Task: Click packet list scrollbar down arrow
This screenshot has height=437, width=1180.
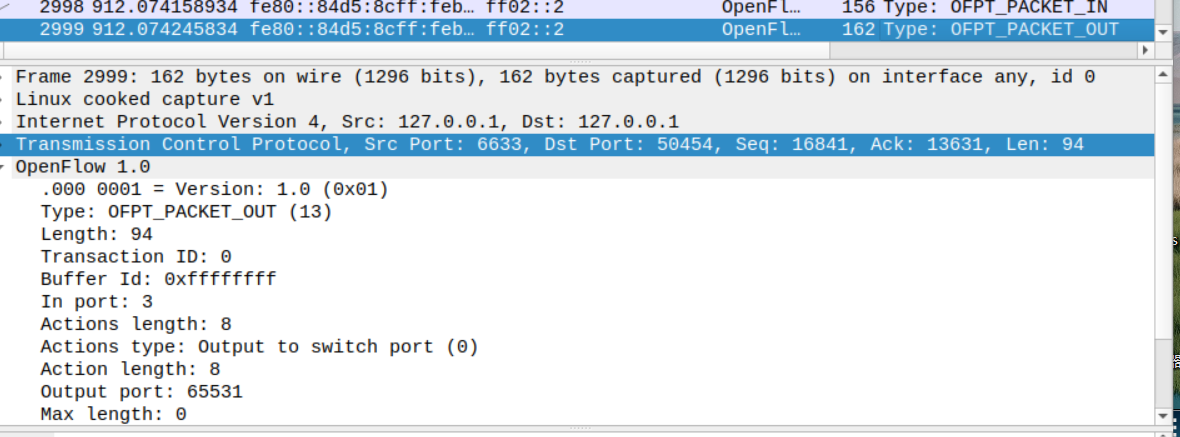Action: point(1162,31)
